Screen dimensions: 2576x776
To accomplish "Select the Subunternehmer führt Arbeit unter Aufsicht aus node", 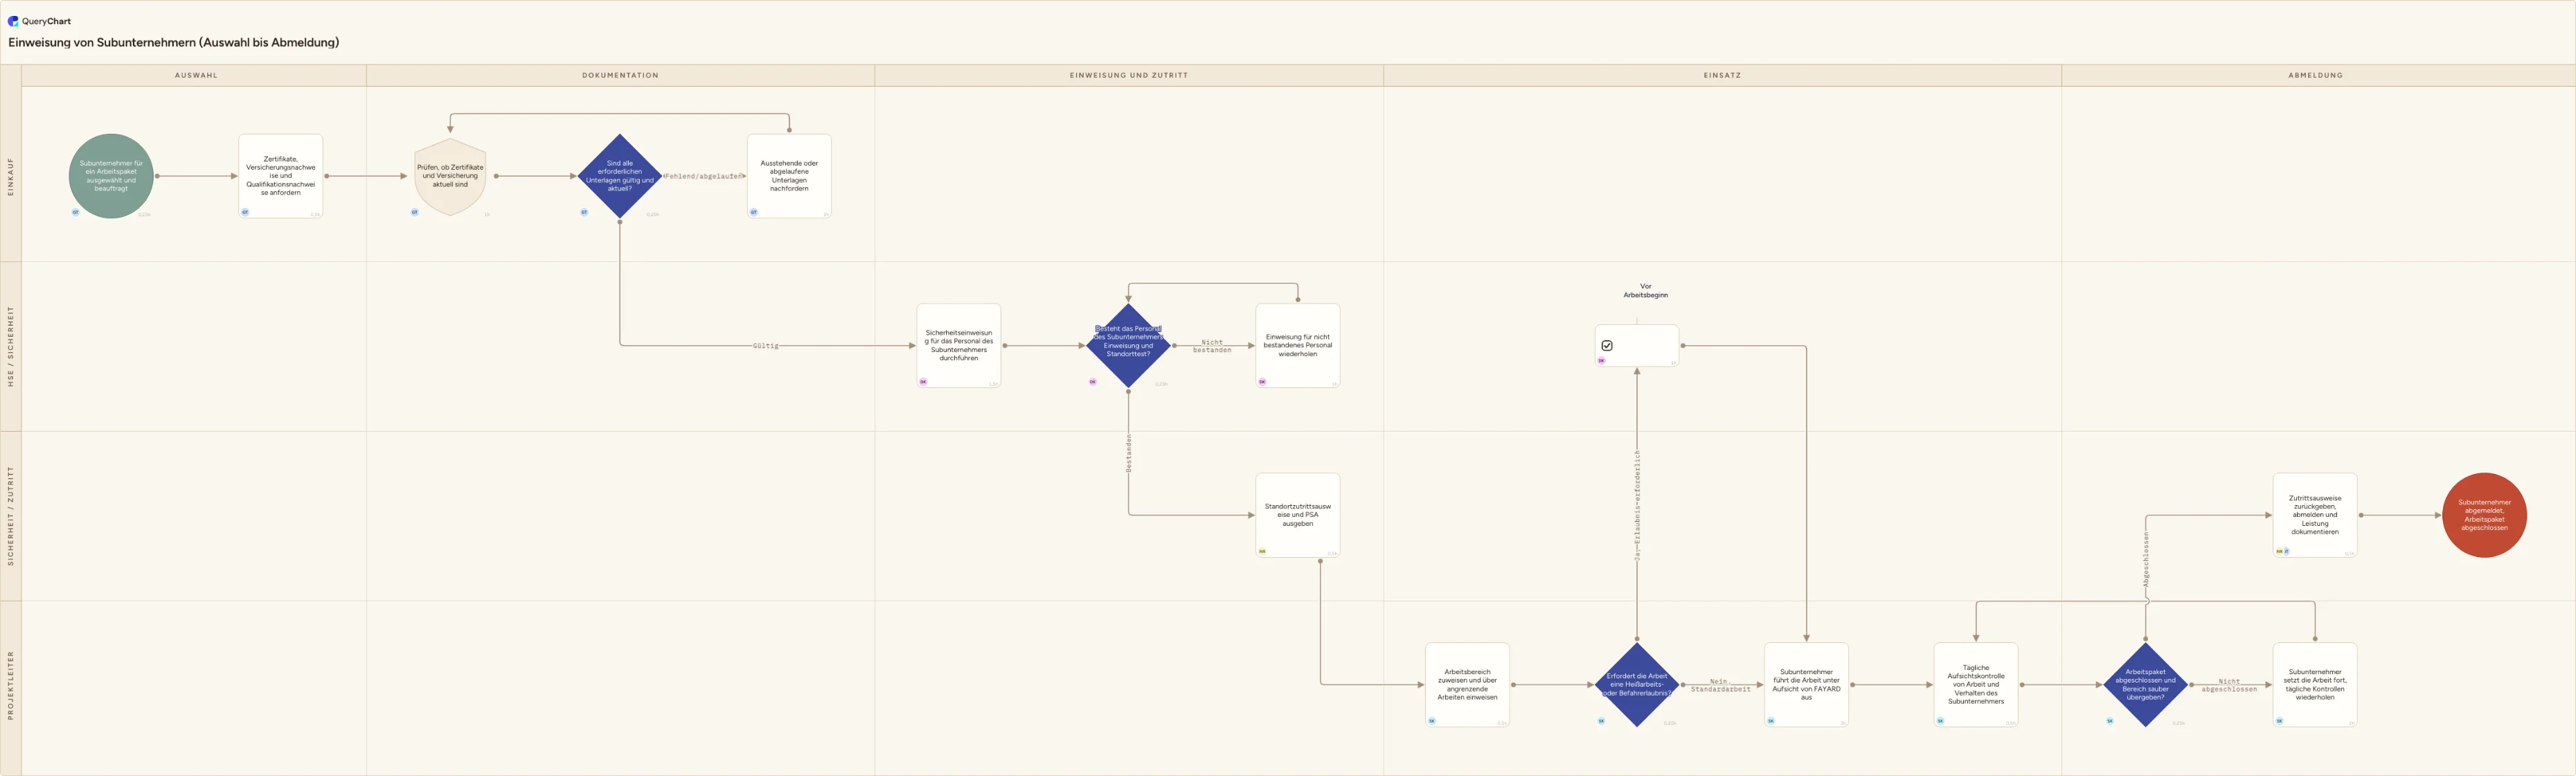I will pos(1806,685).
